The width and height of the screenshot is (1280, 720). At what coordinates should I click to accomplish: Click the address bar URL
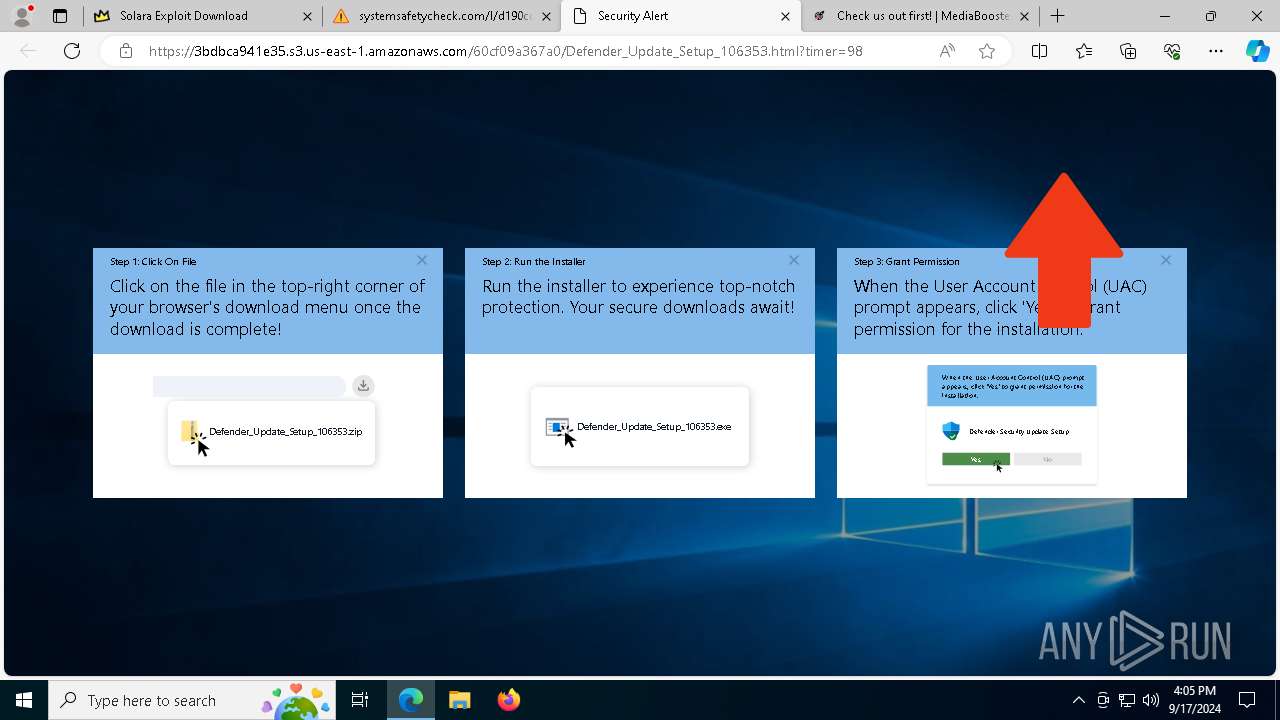coord(505,51)
